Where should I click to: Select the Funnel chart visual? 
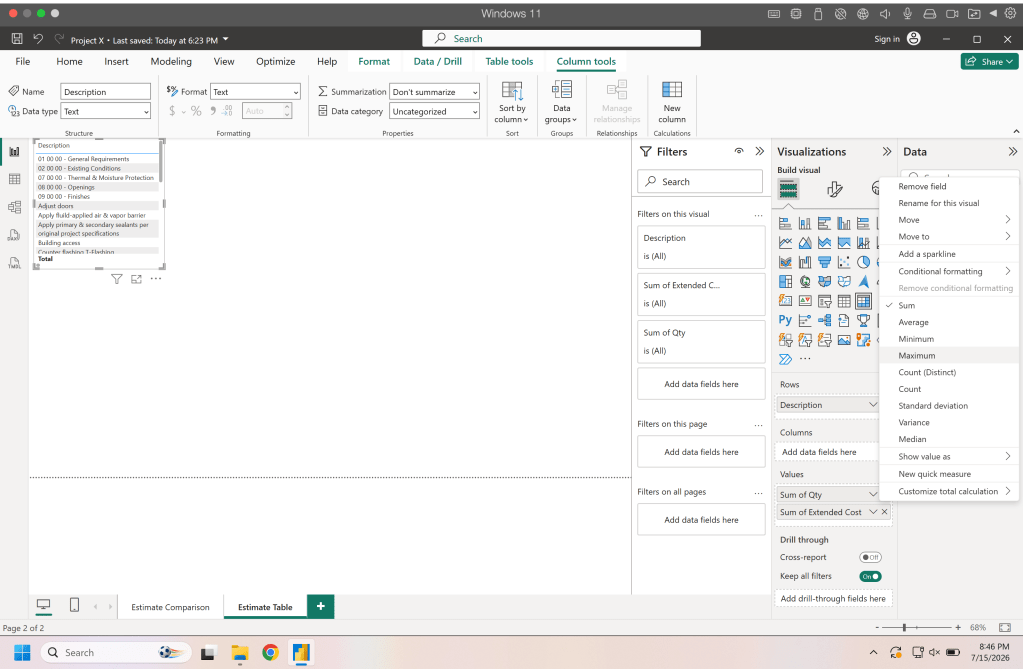[x=825, y=262]
